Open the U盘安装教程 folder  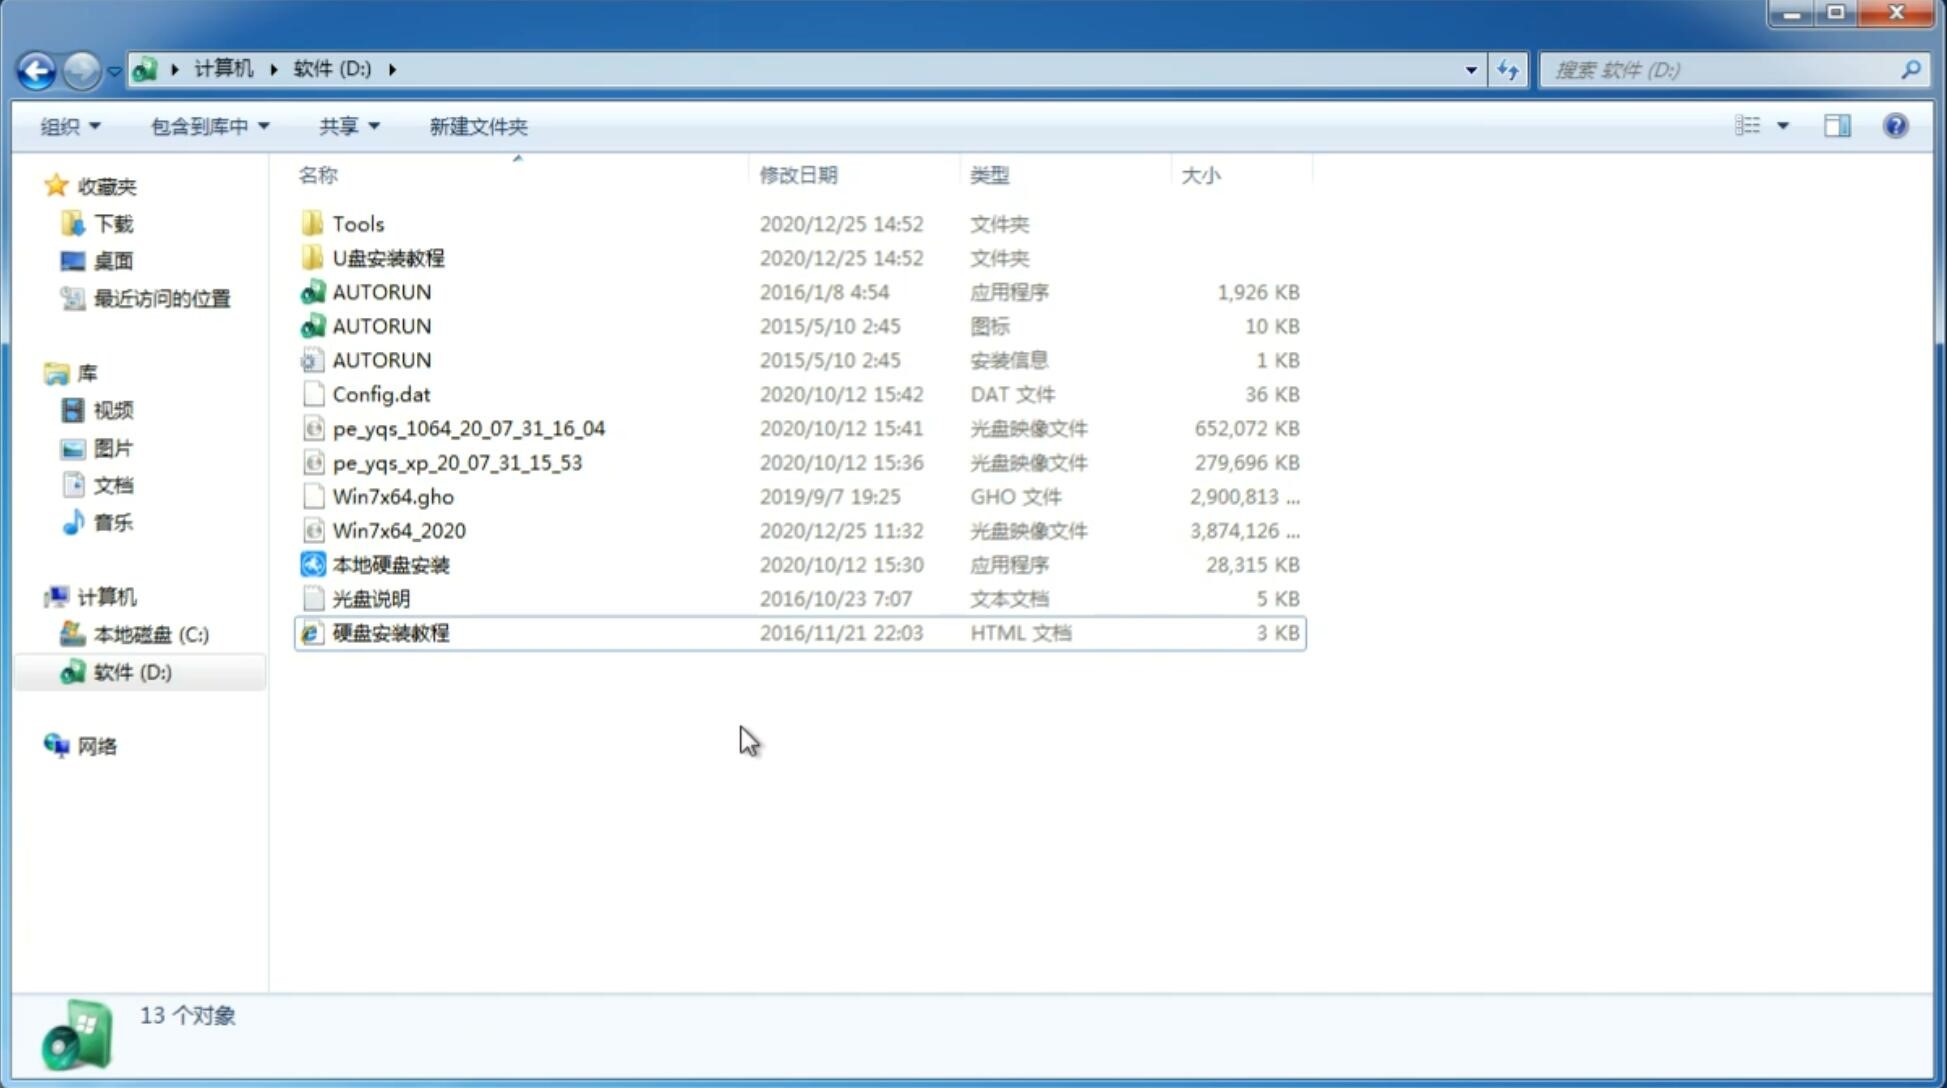[x=388, y=257]
